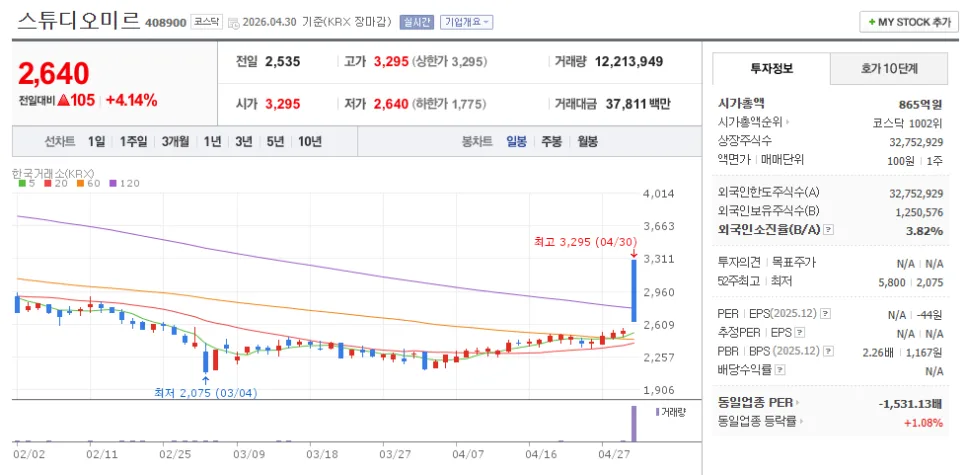Click the 실시간 button
966x475 pixels.
[x=417, y=22]
